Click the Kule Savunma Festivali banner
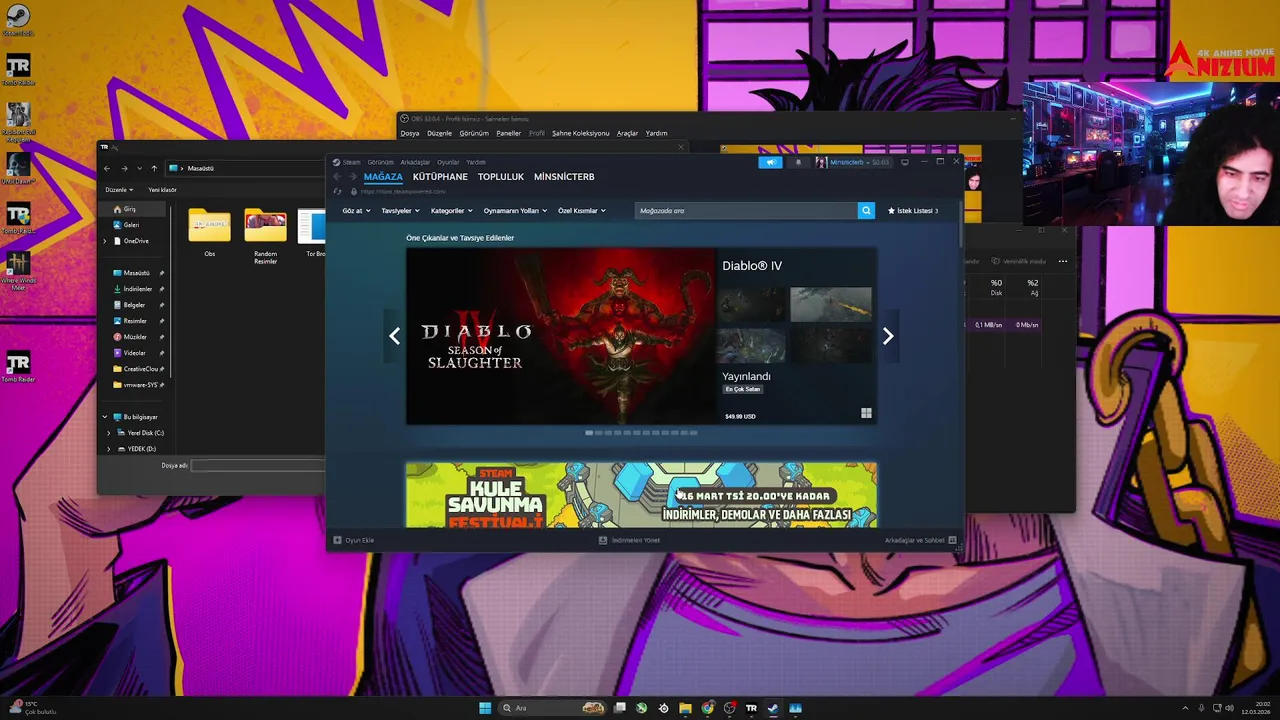 (641, 495)
